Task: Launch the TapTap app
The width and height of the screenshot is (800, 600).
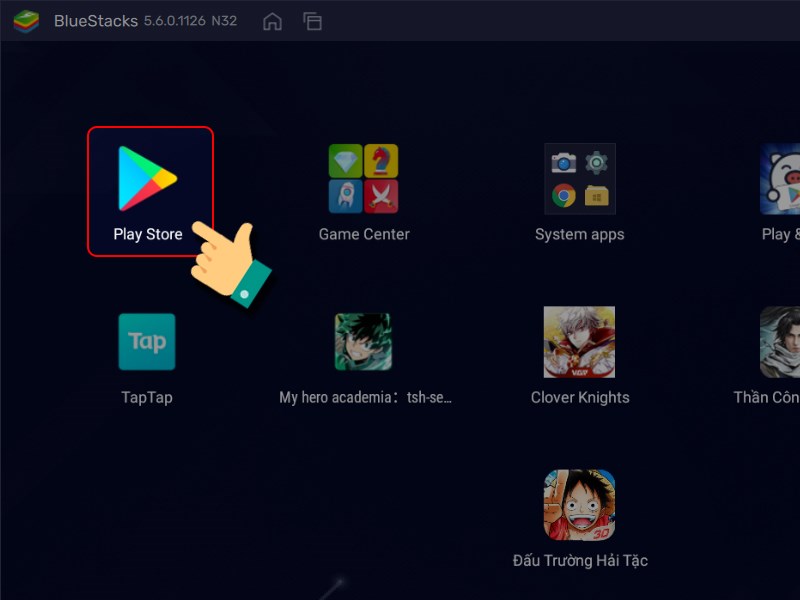Action: coord(147,341)
